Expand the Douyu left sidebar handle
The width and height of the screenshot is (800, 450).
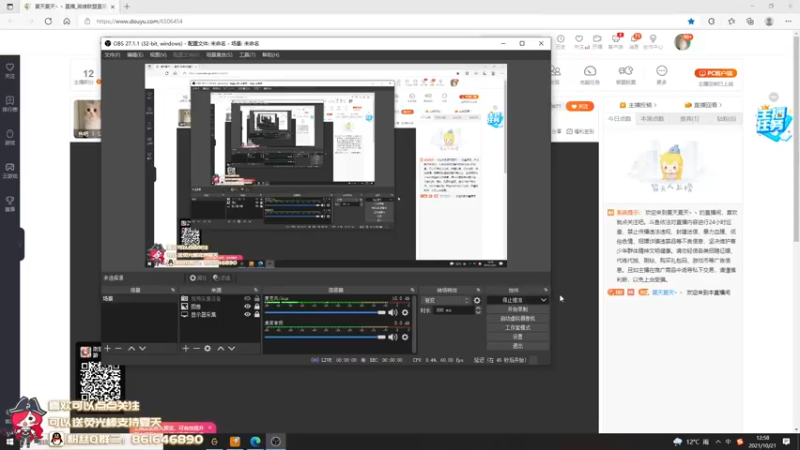click(x=21, y=245)
